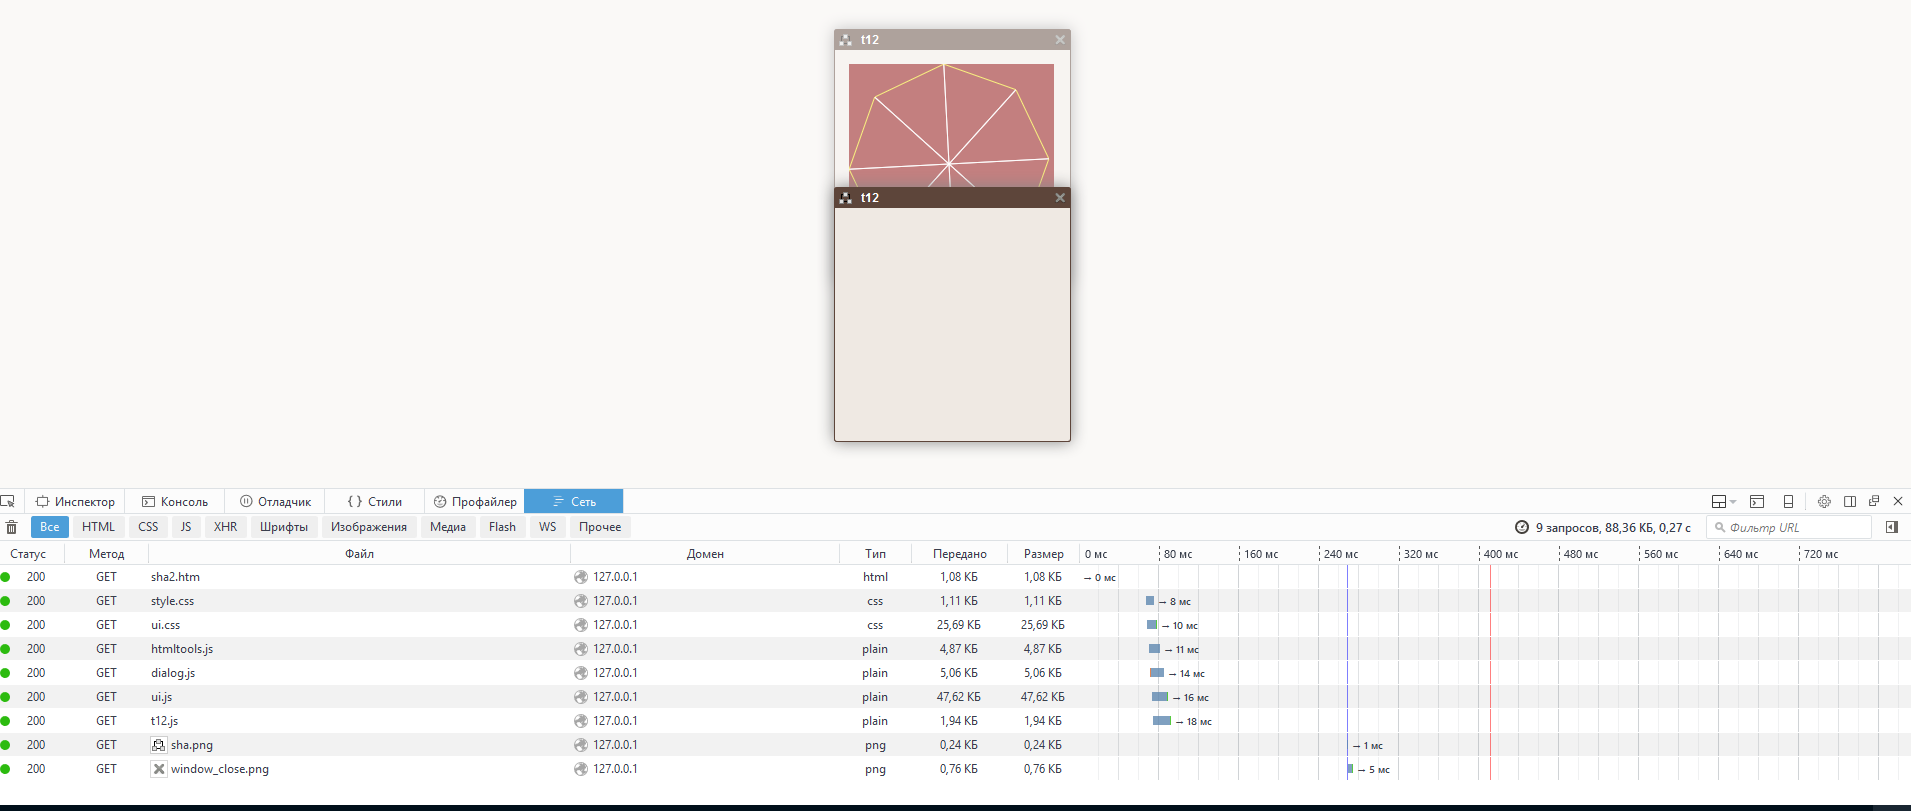Sort the list by Файл column

[359, 553]
